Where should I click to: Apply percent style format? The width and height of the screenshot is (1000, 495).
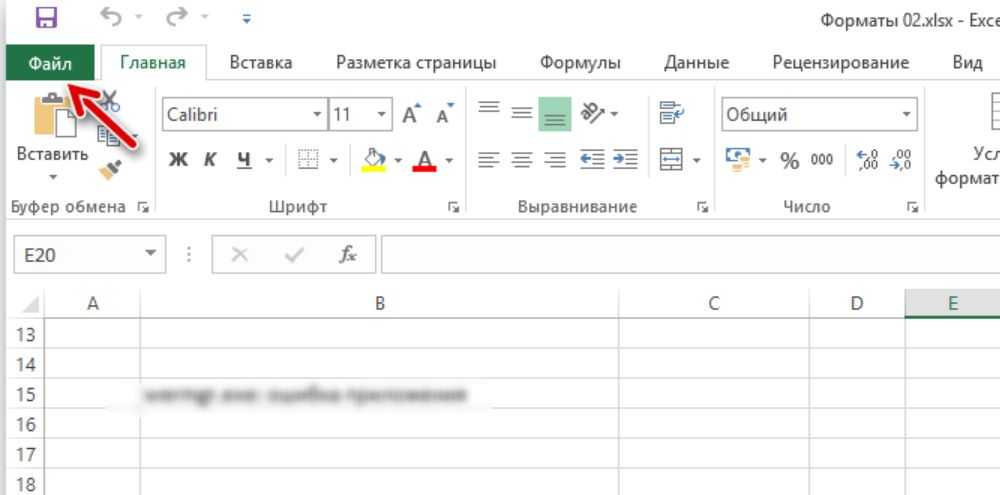coord(790,160)
